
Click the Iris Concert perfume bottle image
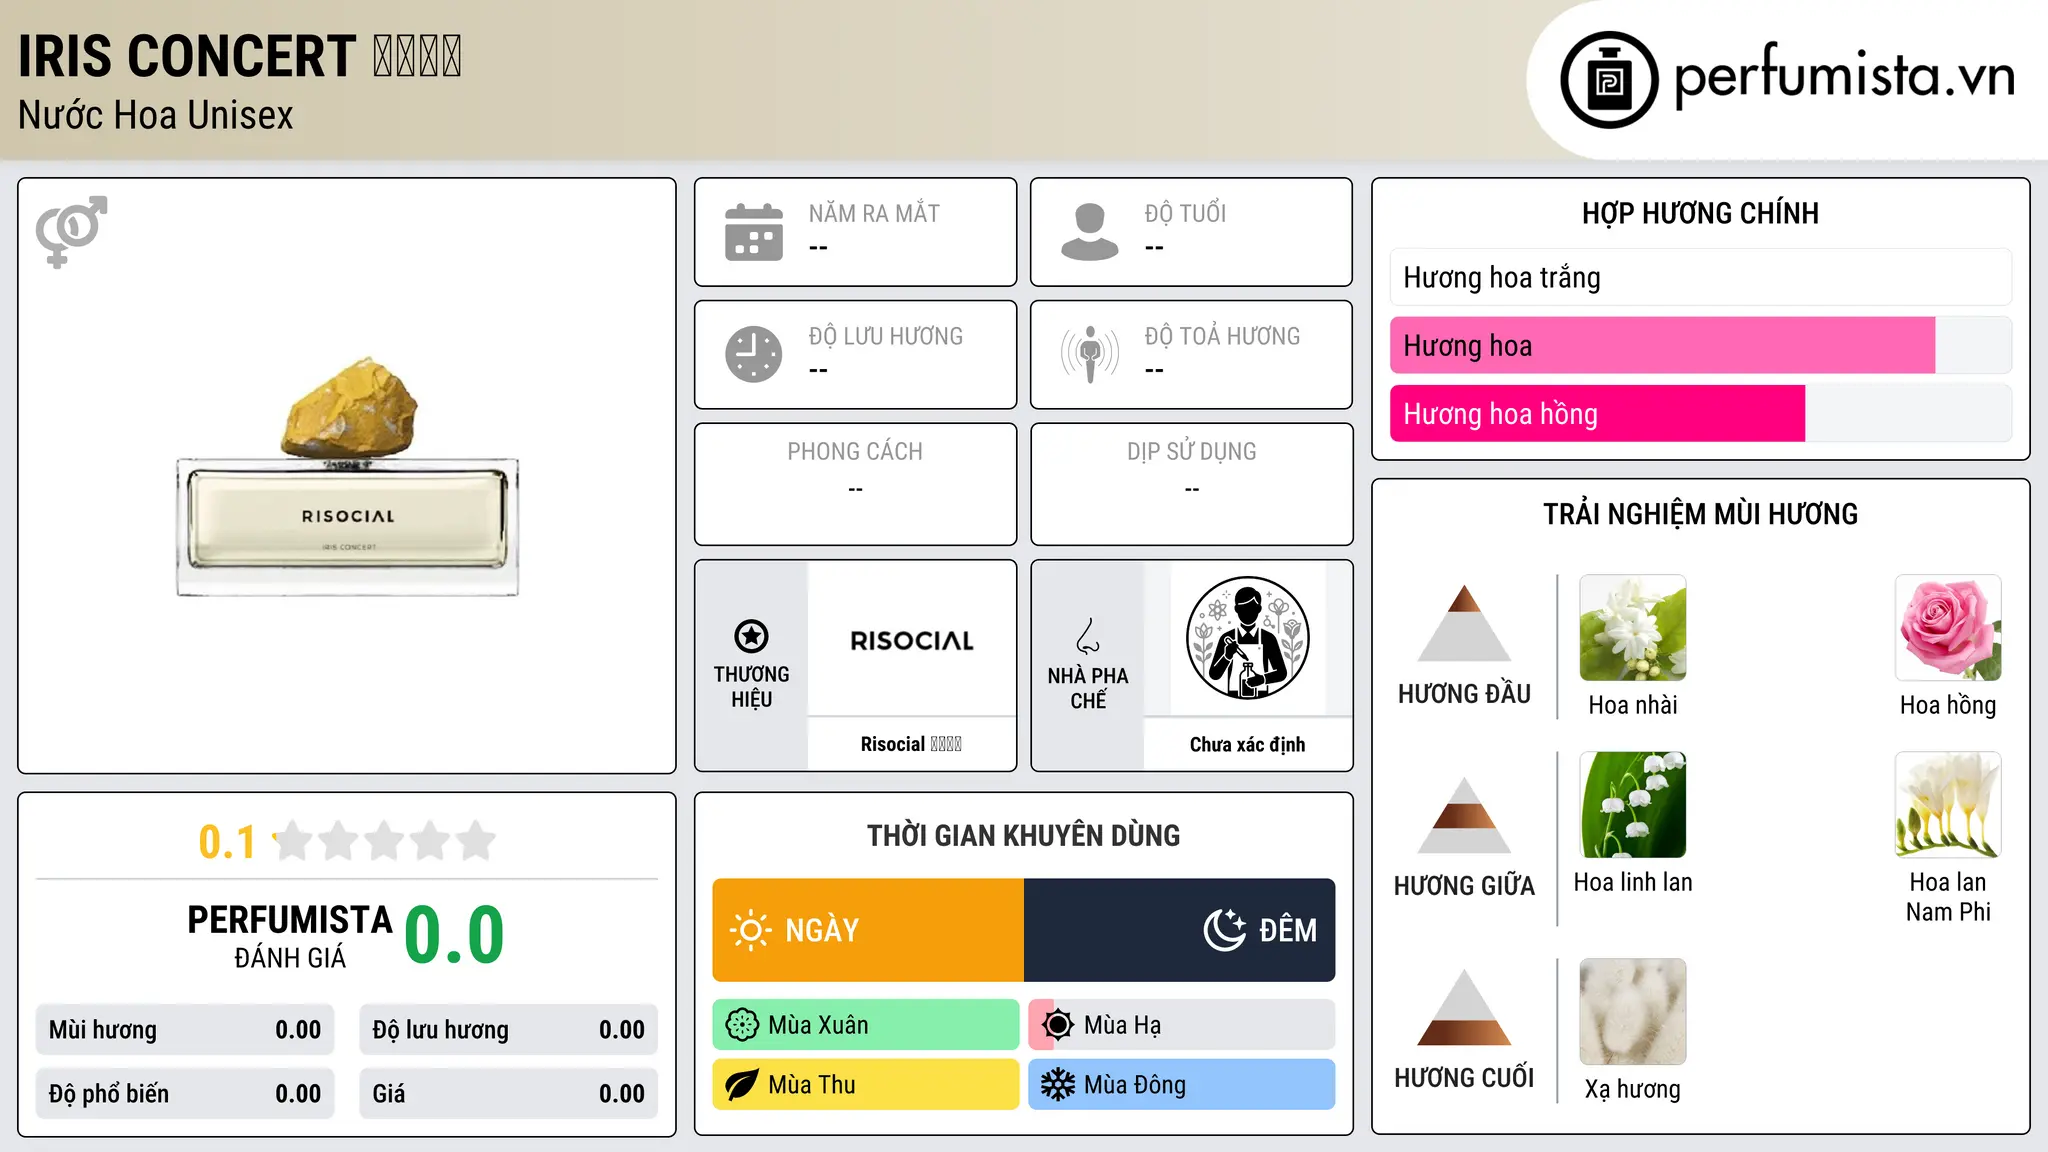tap(348, 477)
